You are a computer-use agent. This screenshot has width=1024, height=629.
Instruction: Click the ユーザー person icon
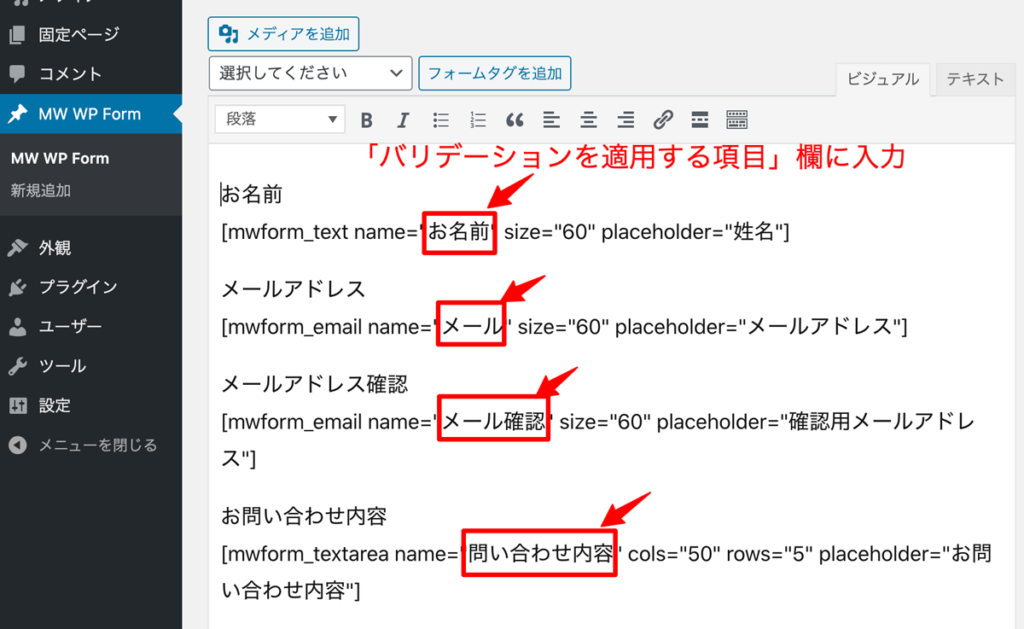(x=18, y=327)
